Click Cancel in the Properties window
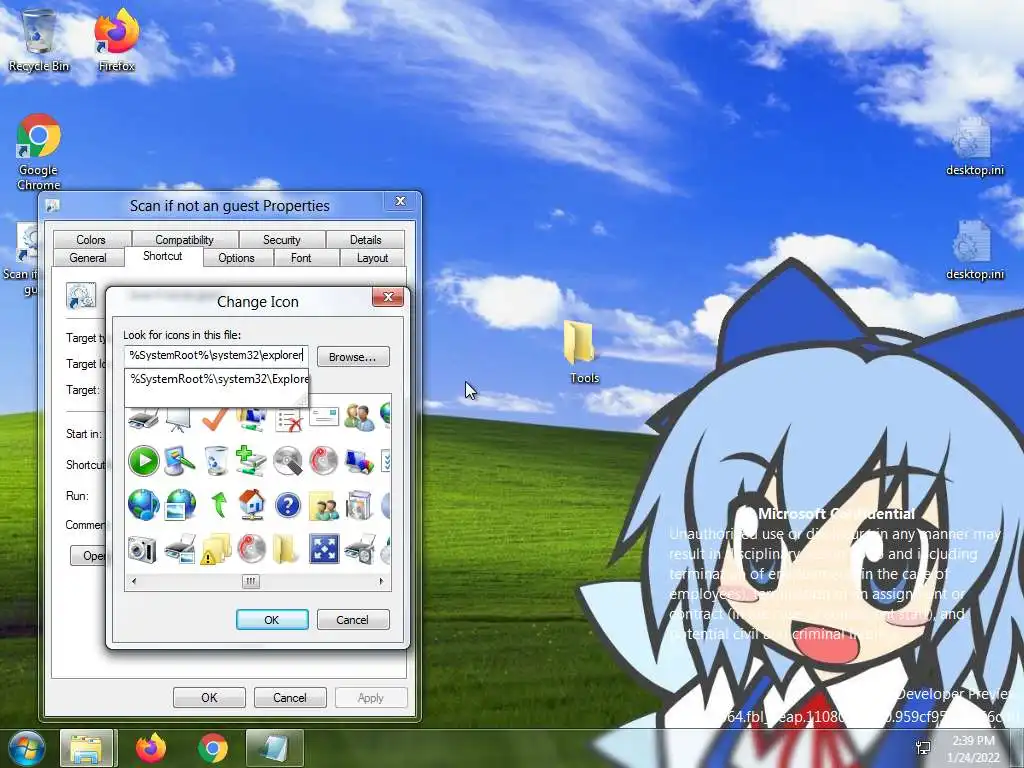 pyautogui.click(x=289, y=697)
